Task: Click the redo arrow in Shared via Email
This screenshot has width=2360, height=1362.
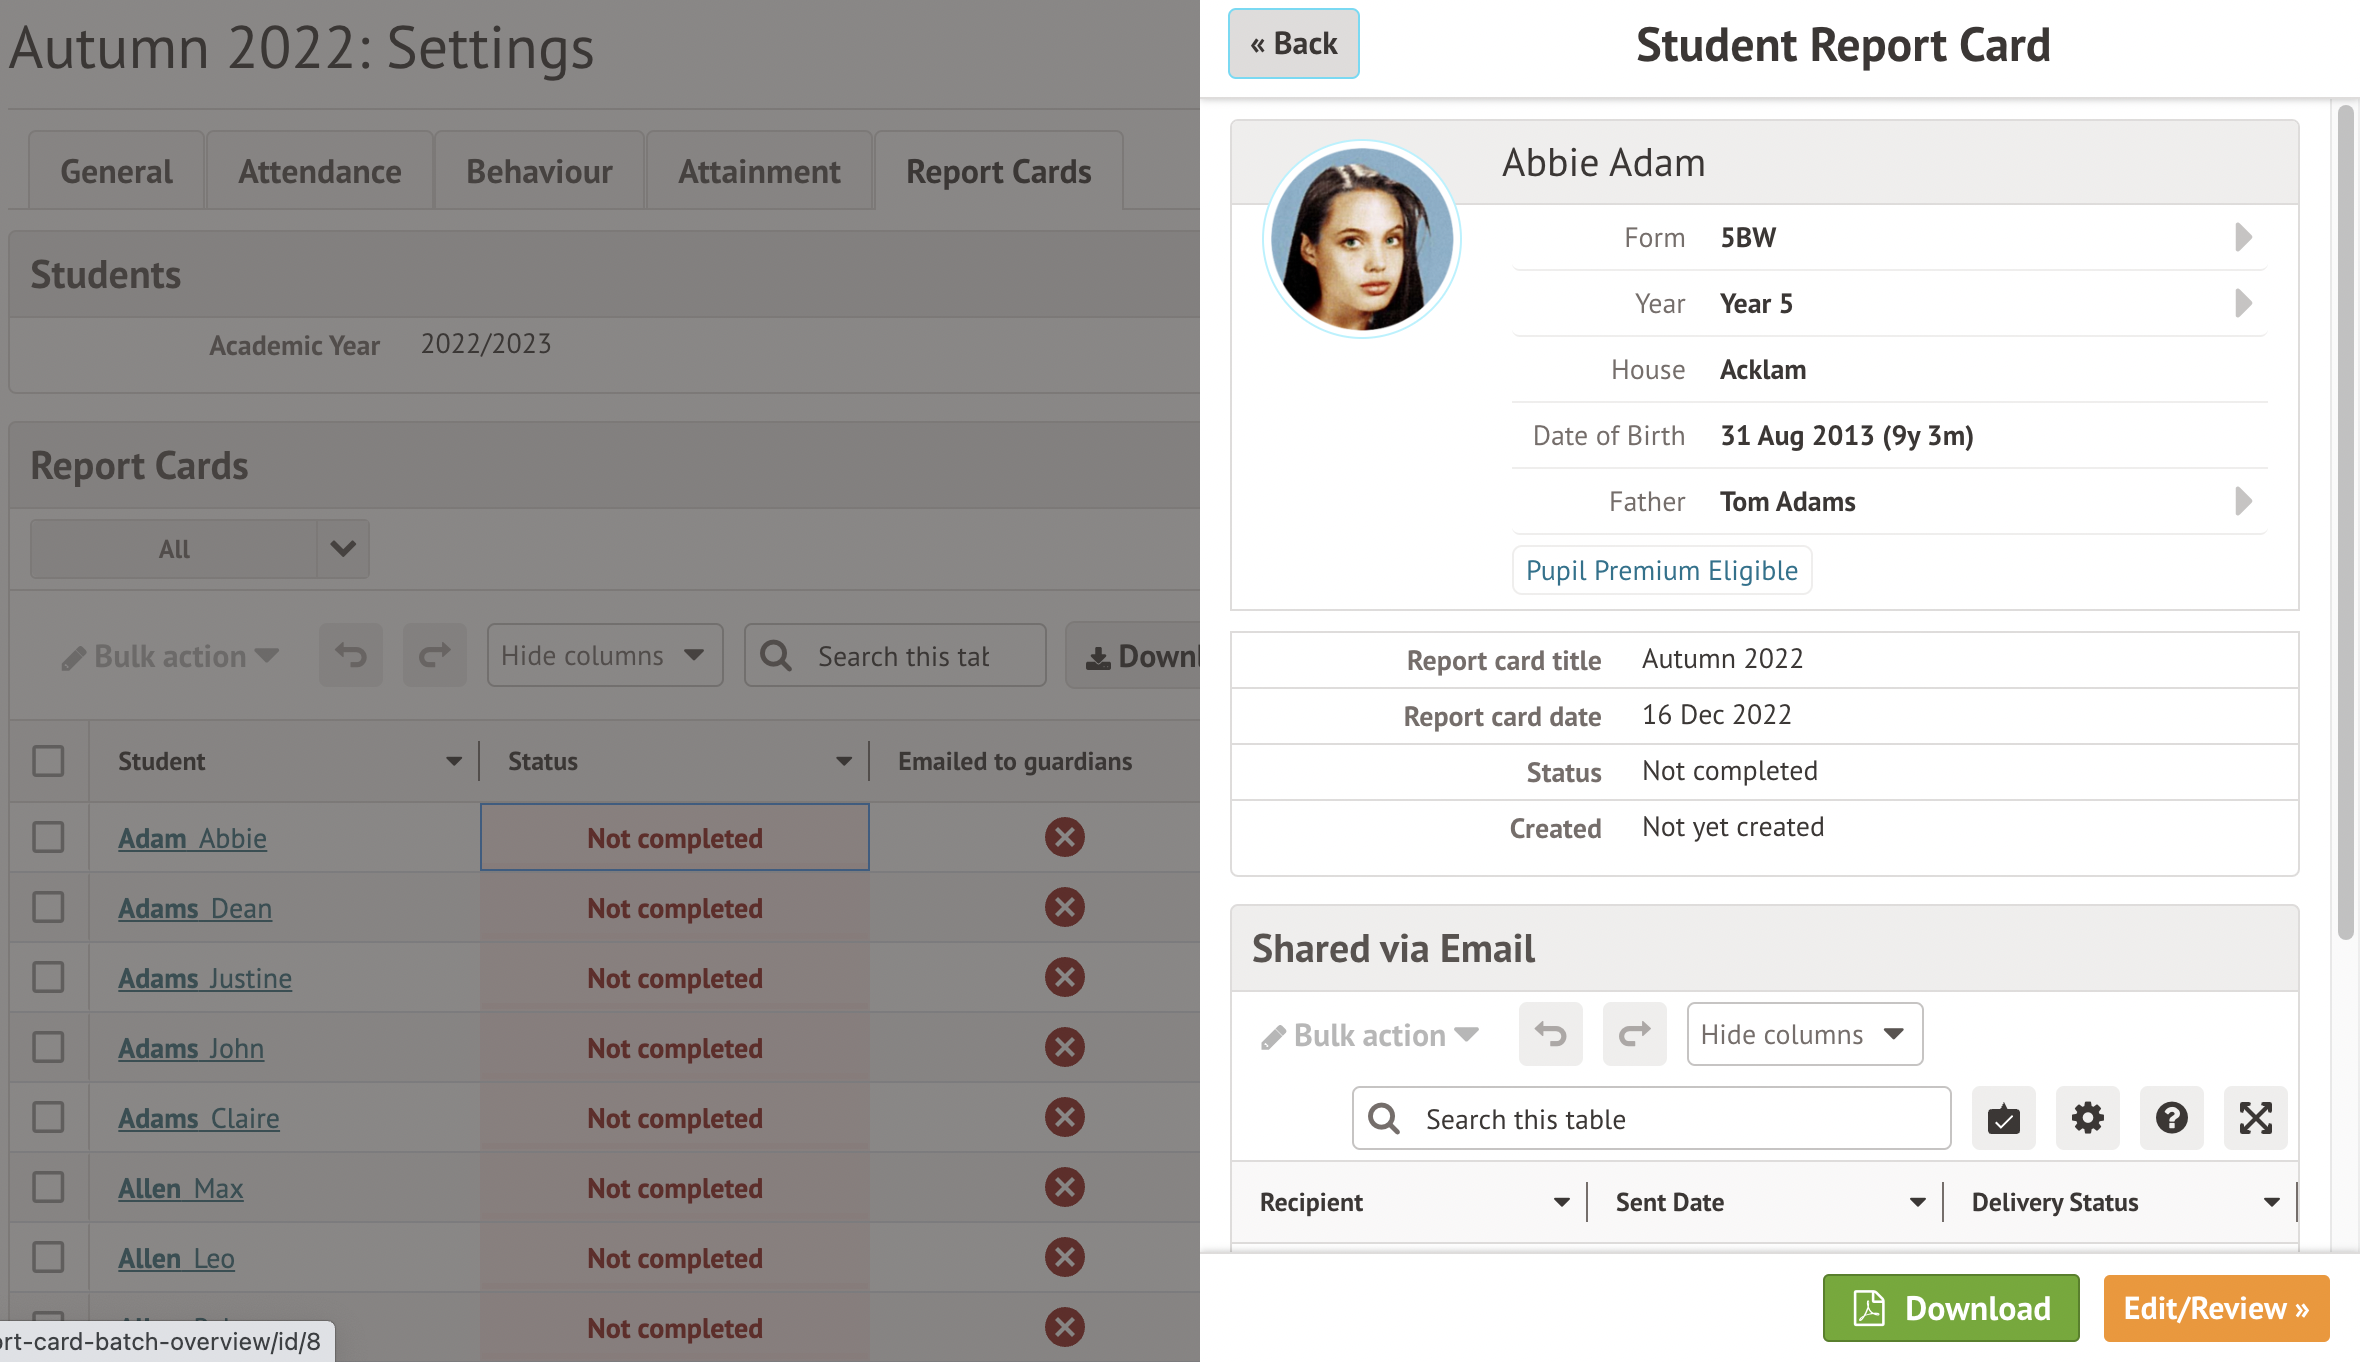Action: [1634, 1034]
